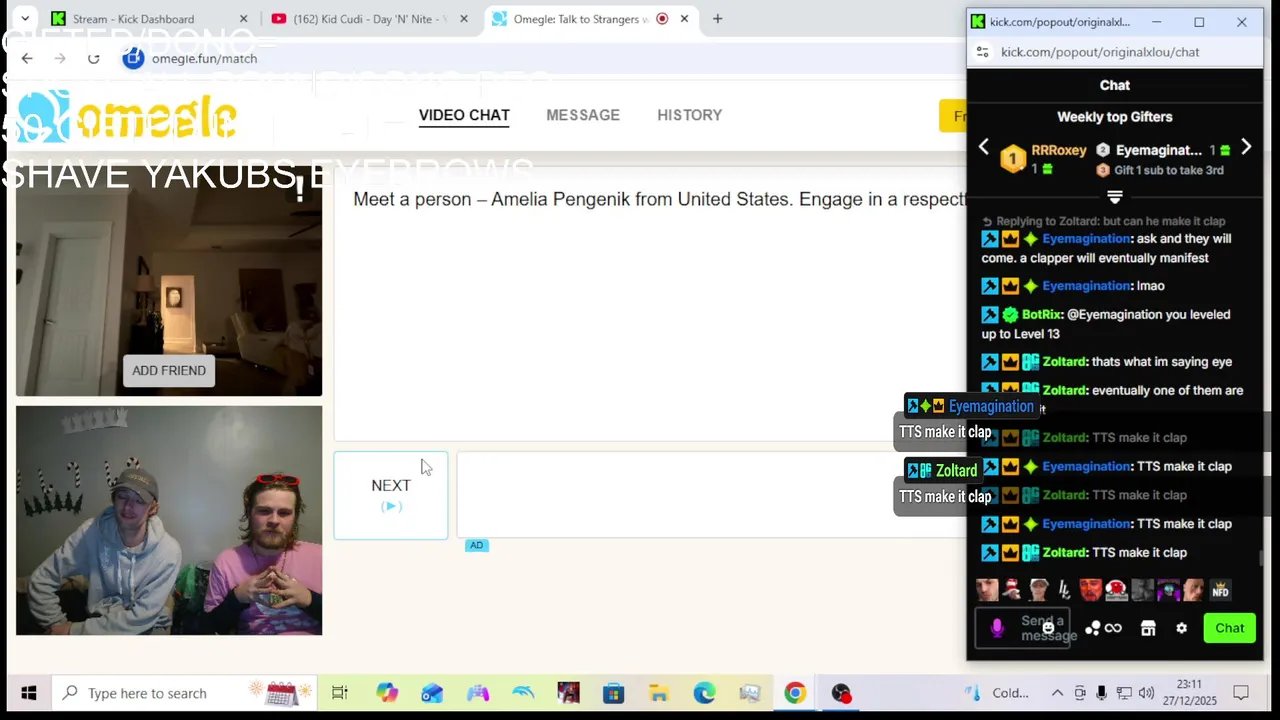The height and width of the screenshot is (720, 1280).
Task: Open OBS Studio from taskbar
Action: tap(841, 693)
